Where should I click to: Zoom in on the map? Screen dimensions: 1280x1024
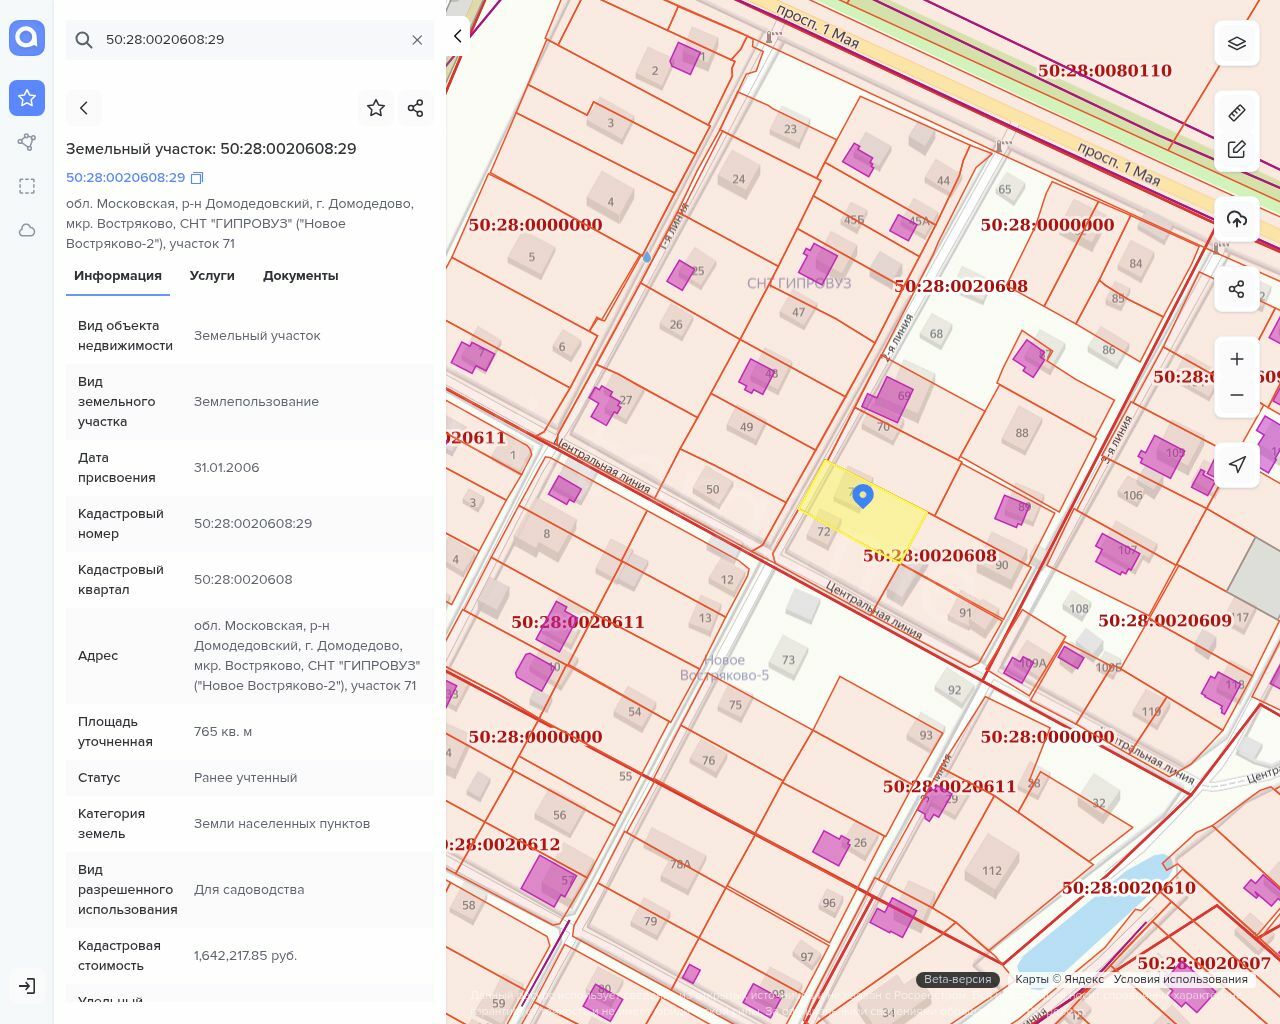point(1237,359)
